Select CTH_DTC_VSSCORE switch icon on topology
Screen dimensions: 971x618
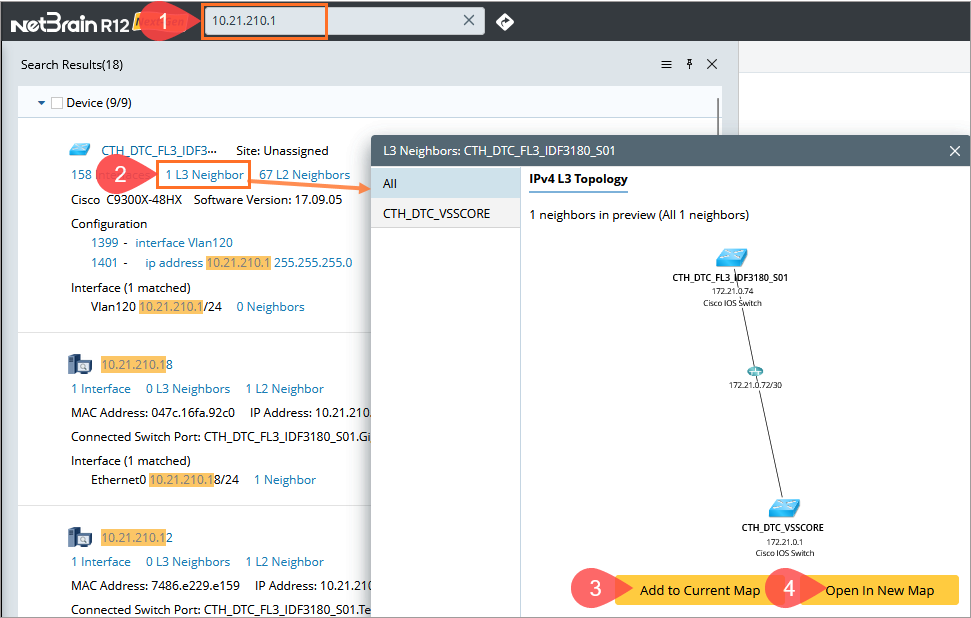[x=784, y=508]
